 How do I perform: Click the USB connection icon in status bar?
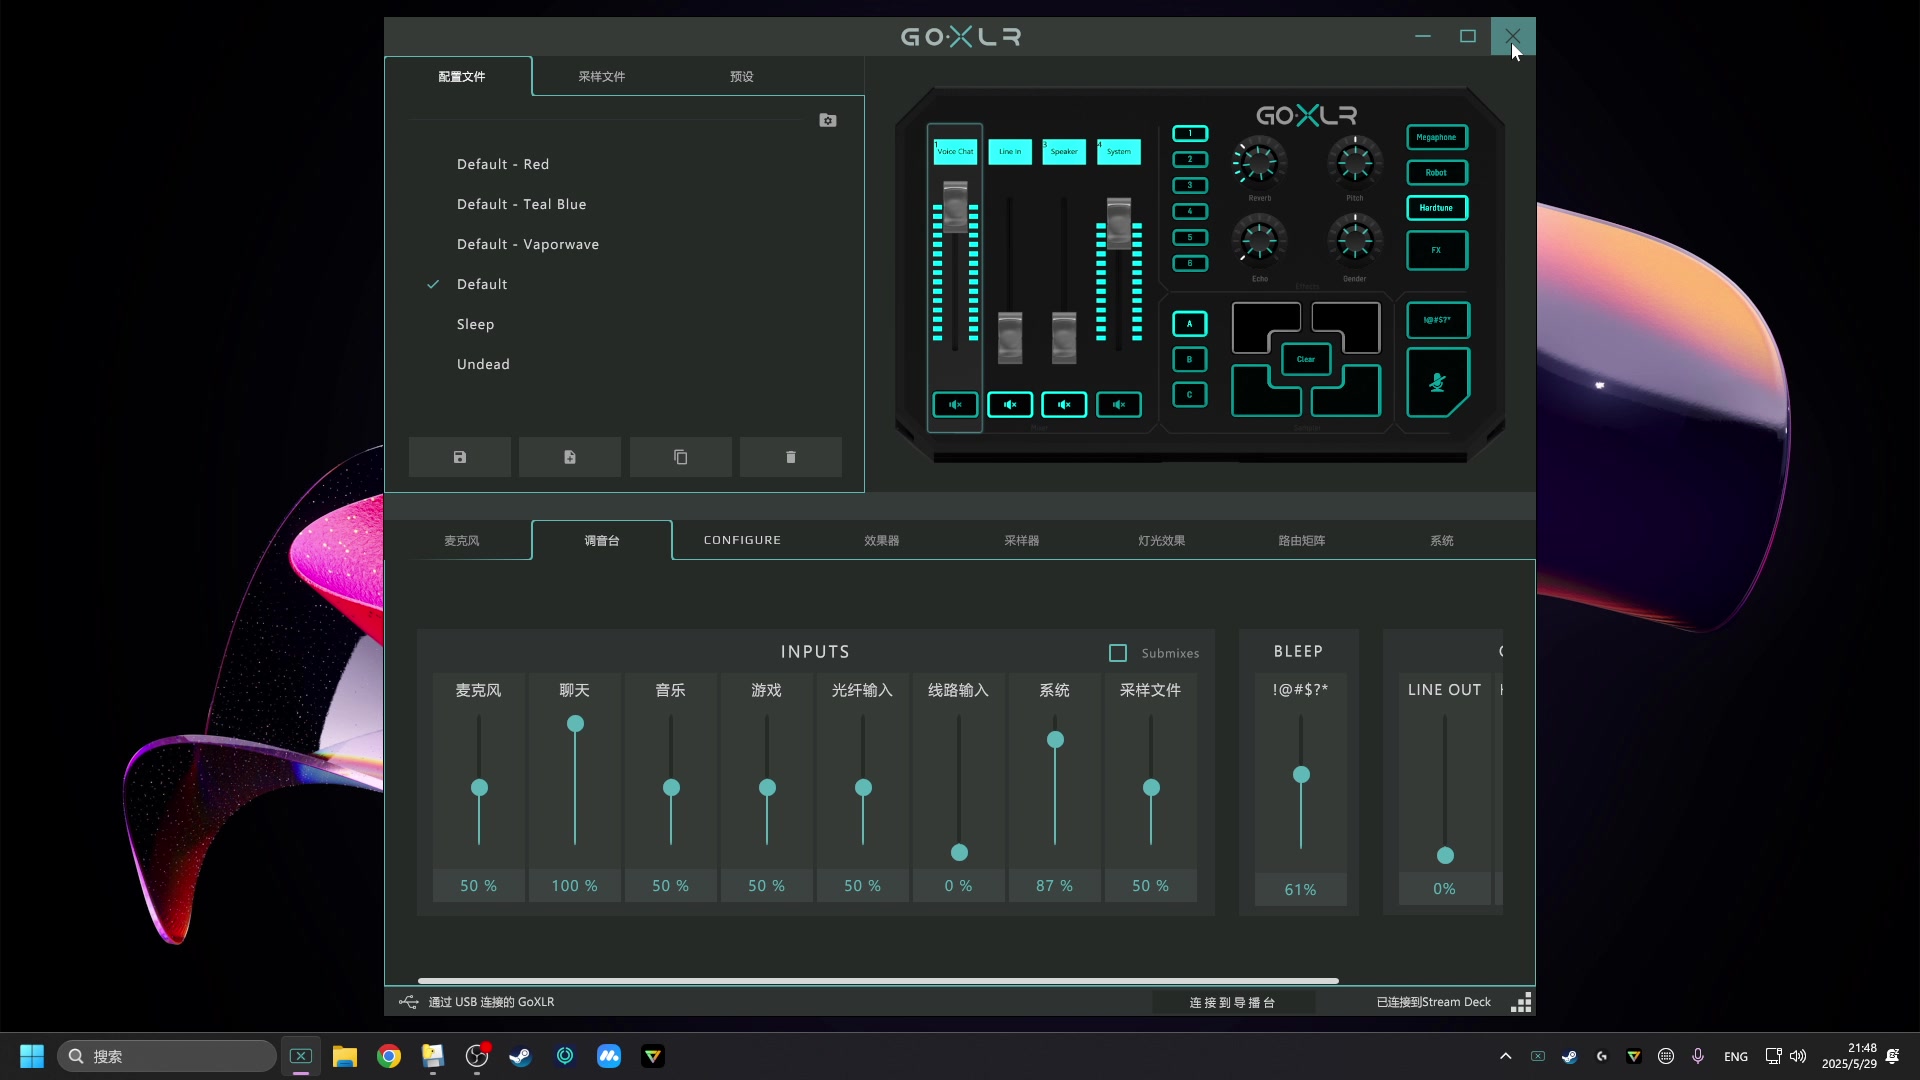pyautogui.click(x=408, y=1002)
